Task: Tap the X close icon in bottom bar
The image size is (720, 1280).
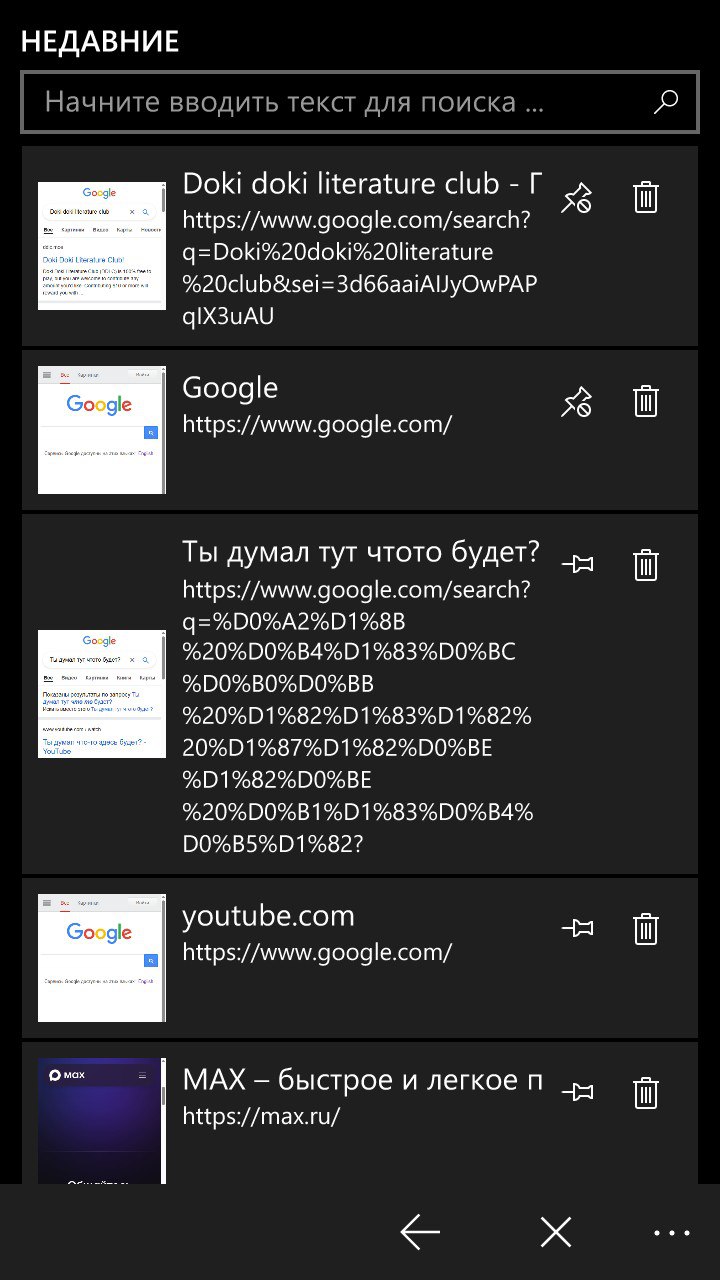Action: 556,1232
